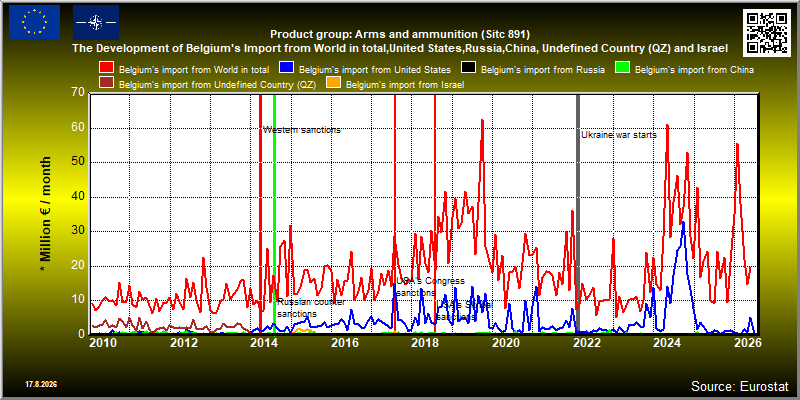The image size is (800, 400).
Task: Click the green China legend swatch
Action: [621, 69]
